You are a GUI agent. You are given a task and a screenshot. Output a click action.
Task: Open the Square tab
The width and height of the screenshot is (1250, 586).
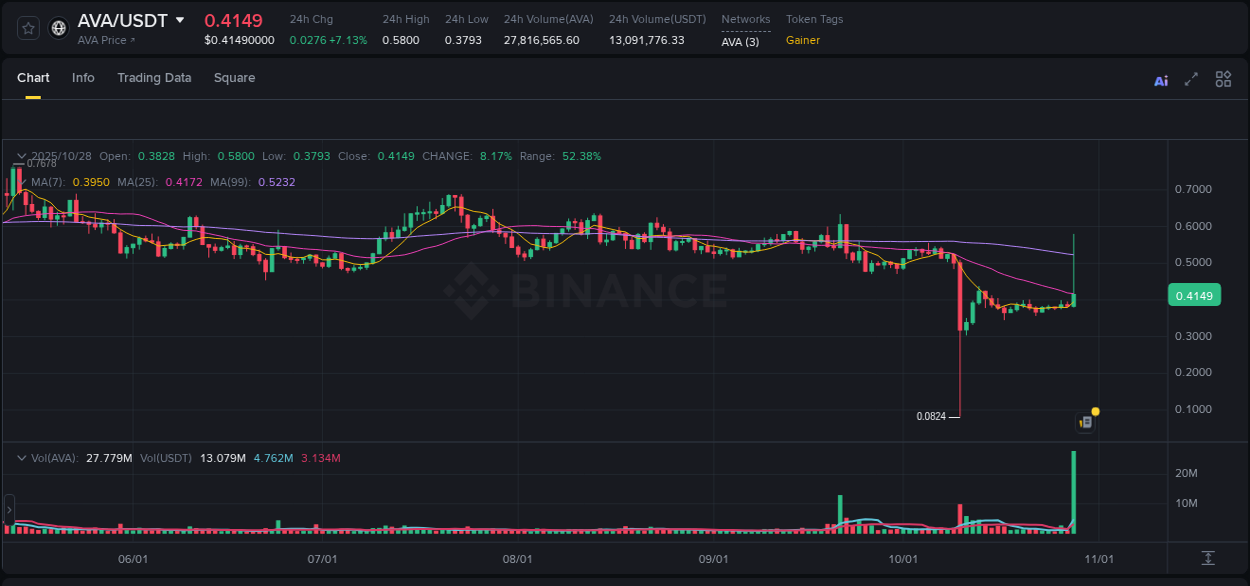234,77
